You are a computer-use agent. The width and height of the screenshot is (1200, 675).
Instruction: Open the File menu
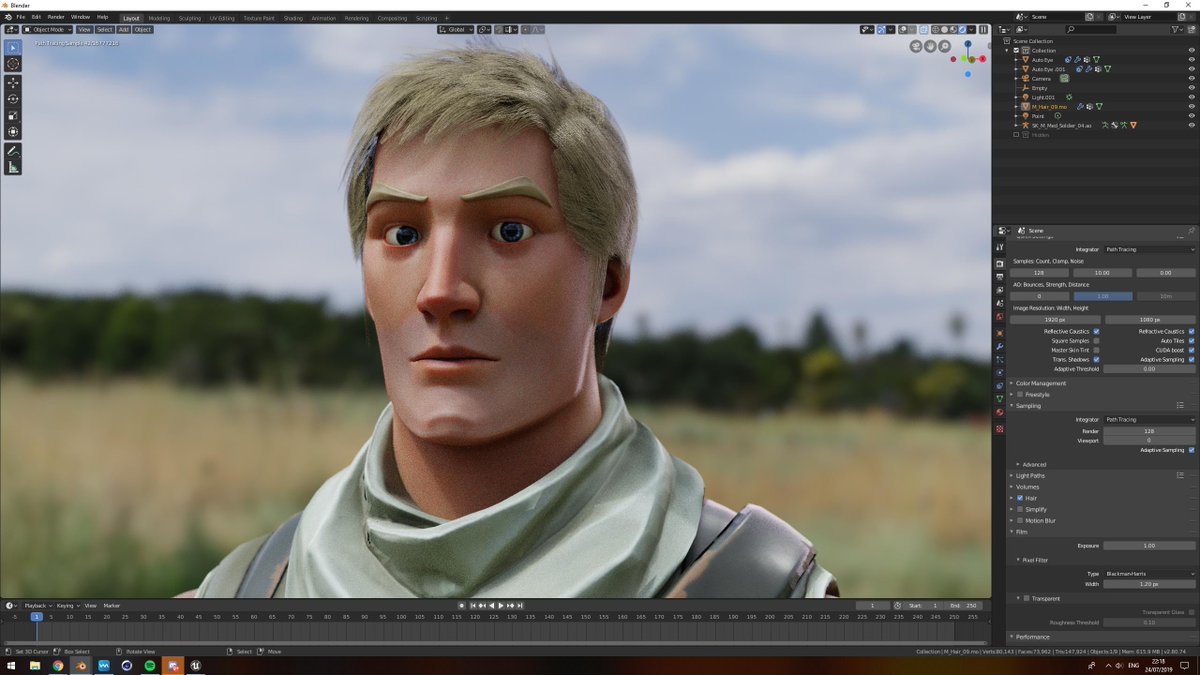tap(20, 17)
